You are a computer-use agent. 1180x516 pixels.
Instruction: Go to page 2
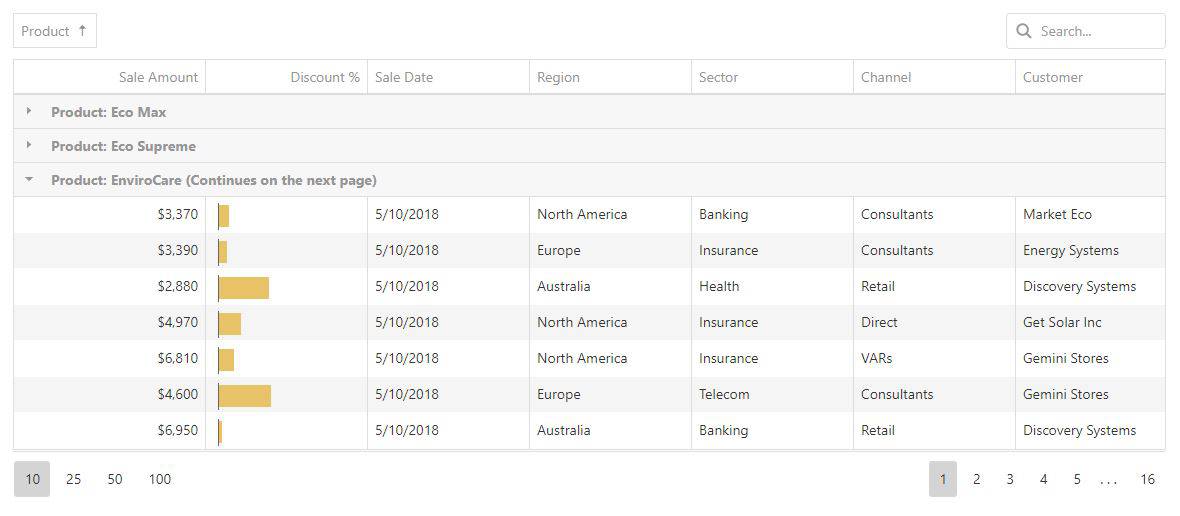pyautogui.click(x=976, y=479)
